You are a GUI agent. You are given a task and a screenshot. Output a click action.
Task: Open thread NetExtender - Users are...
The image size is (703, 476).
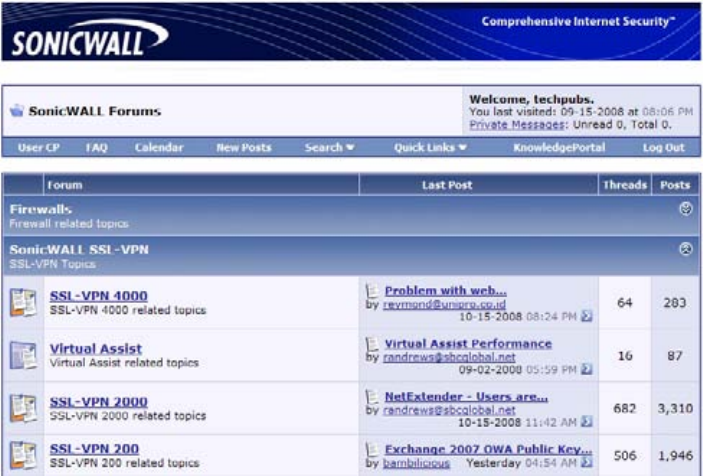point(466,397)
